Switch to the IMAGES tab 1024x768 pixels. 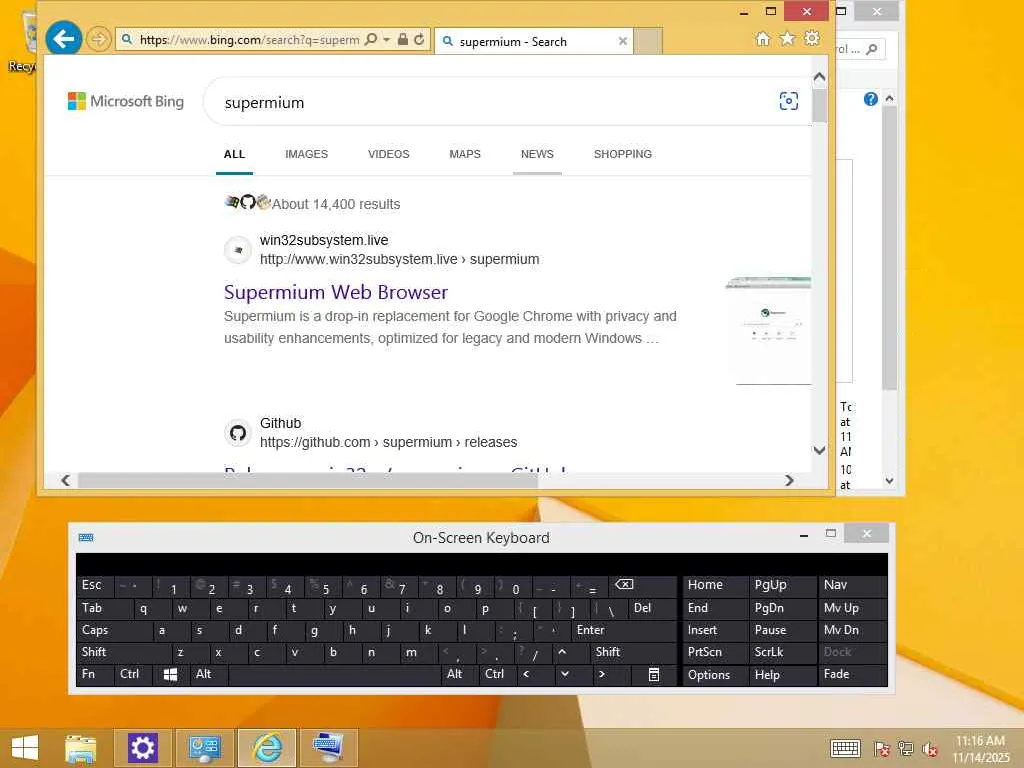pos(306,154)
